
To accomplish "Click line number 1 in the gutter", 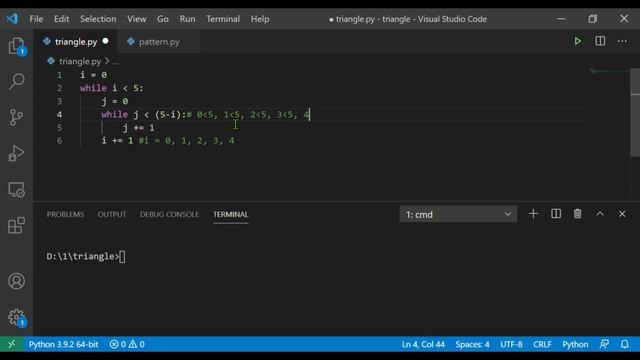I will [x=60, y=75].
